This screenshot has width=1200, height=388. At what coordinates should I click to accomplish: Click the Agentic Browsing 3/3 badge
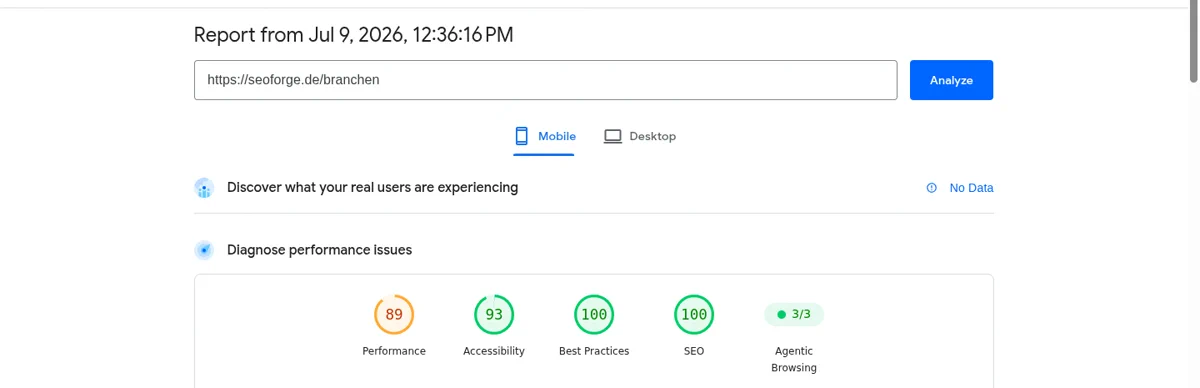[794, 314]
